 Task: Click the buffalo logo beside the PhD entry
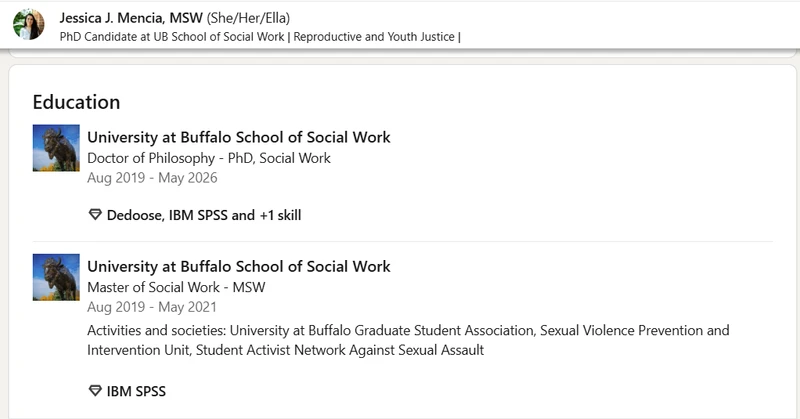pos(56,148)
